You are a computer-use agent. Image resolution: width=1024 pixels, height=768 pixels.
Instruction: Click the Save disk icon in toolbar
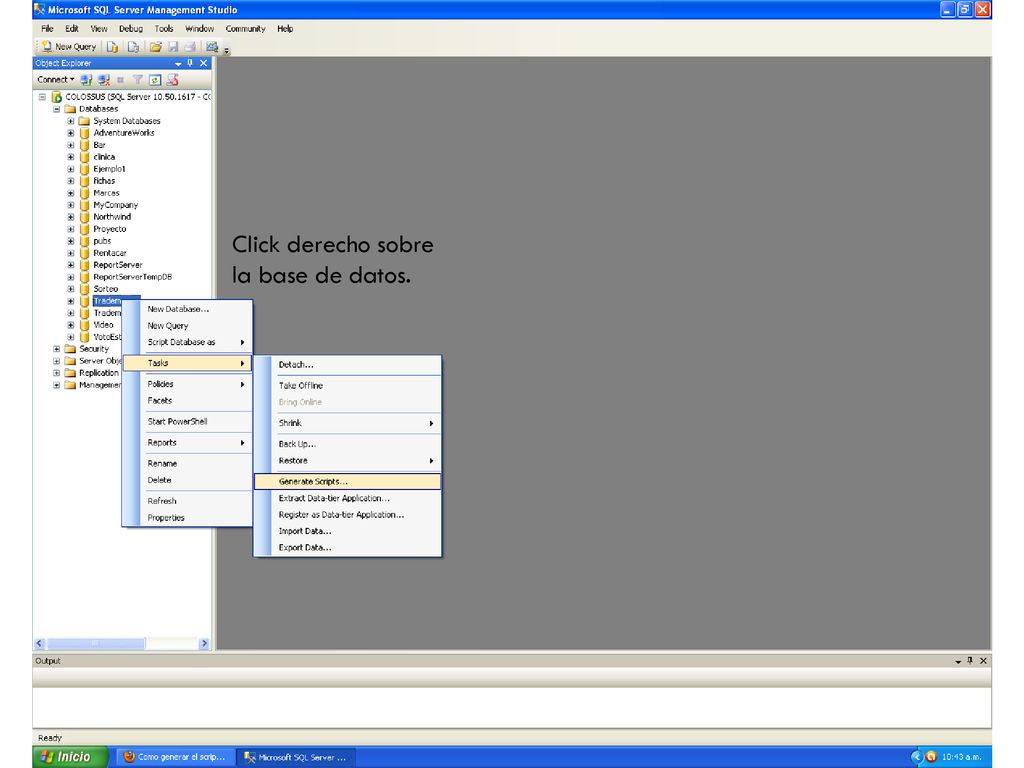click(x=173, y=47)
